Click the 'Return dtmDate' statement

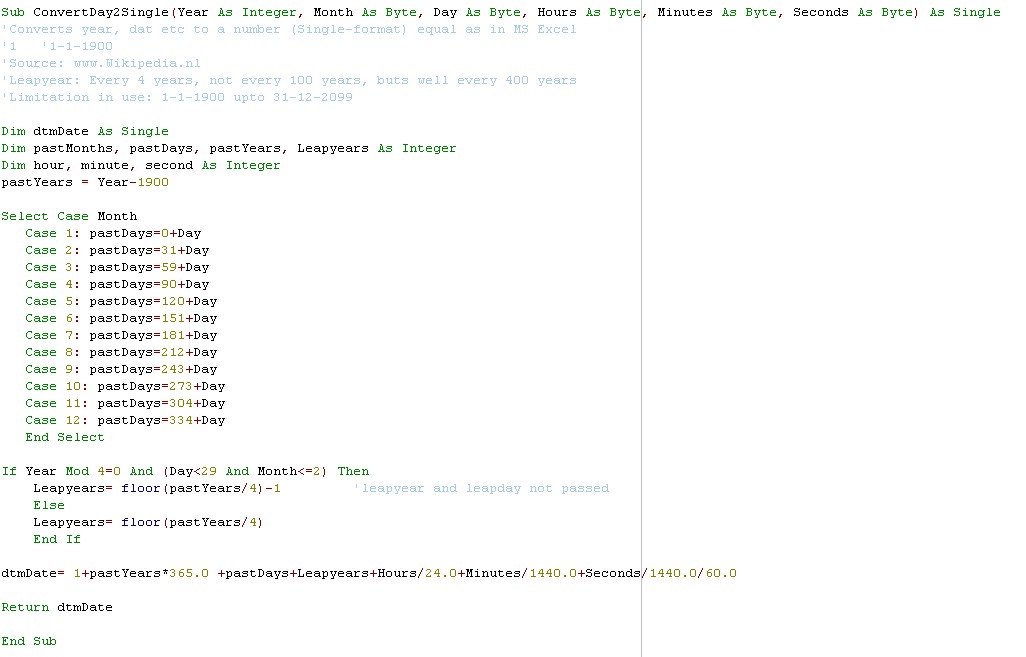57,607
